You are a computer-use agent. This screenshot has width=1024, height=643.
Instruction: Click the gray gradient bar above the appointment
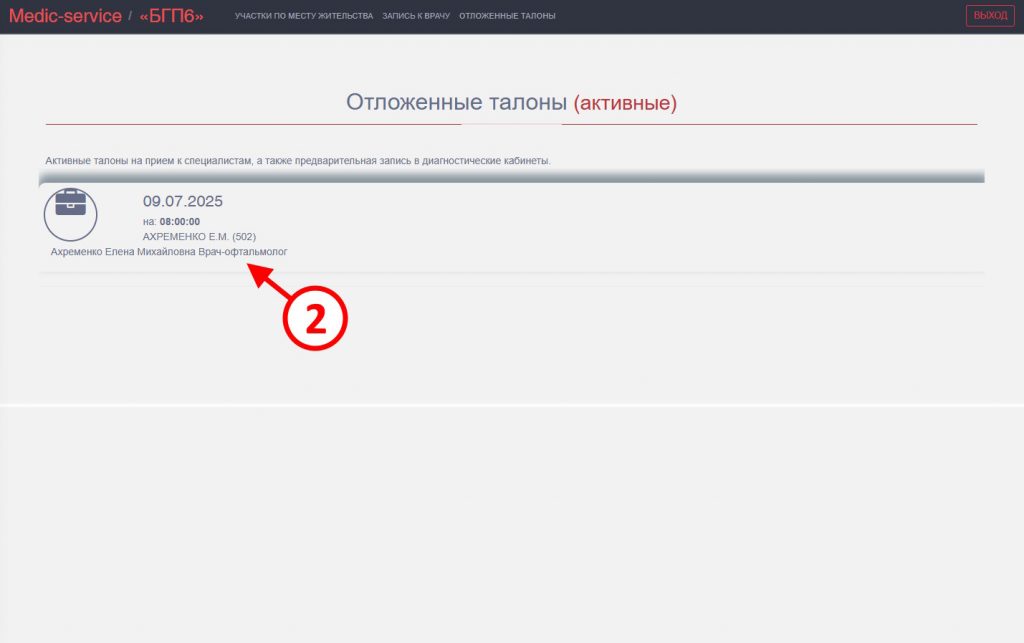coord(511,177)
